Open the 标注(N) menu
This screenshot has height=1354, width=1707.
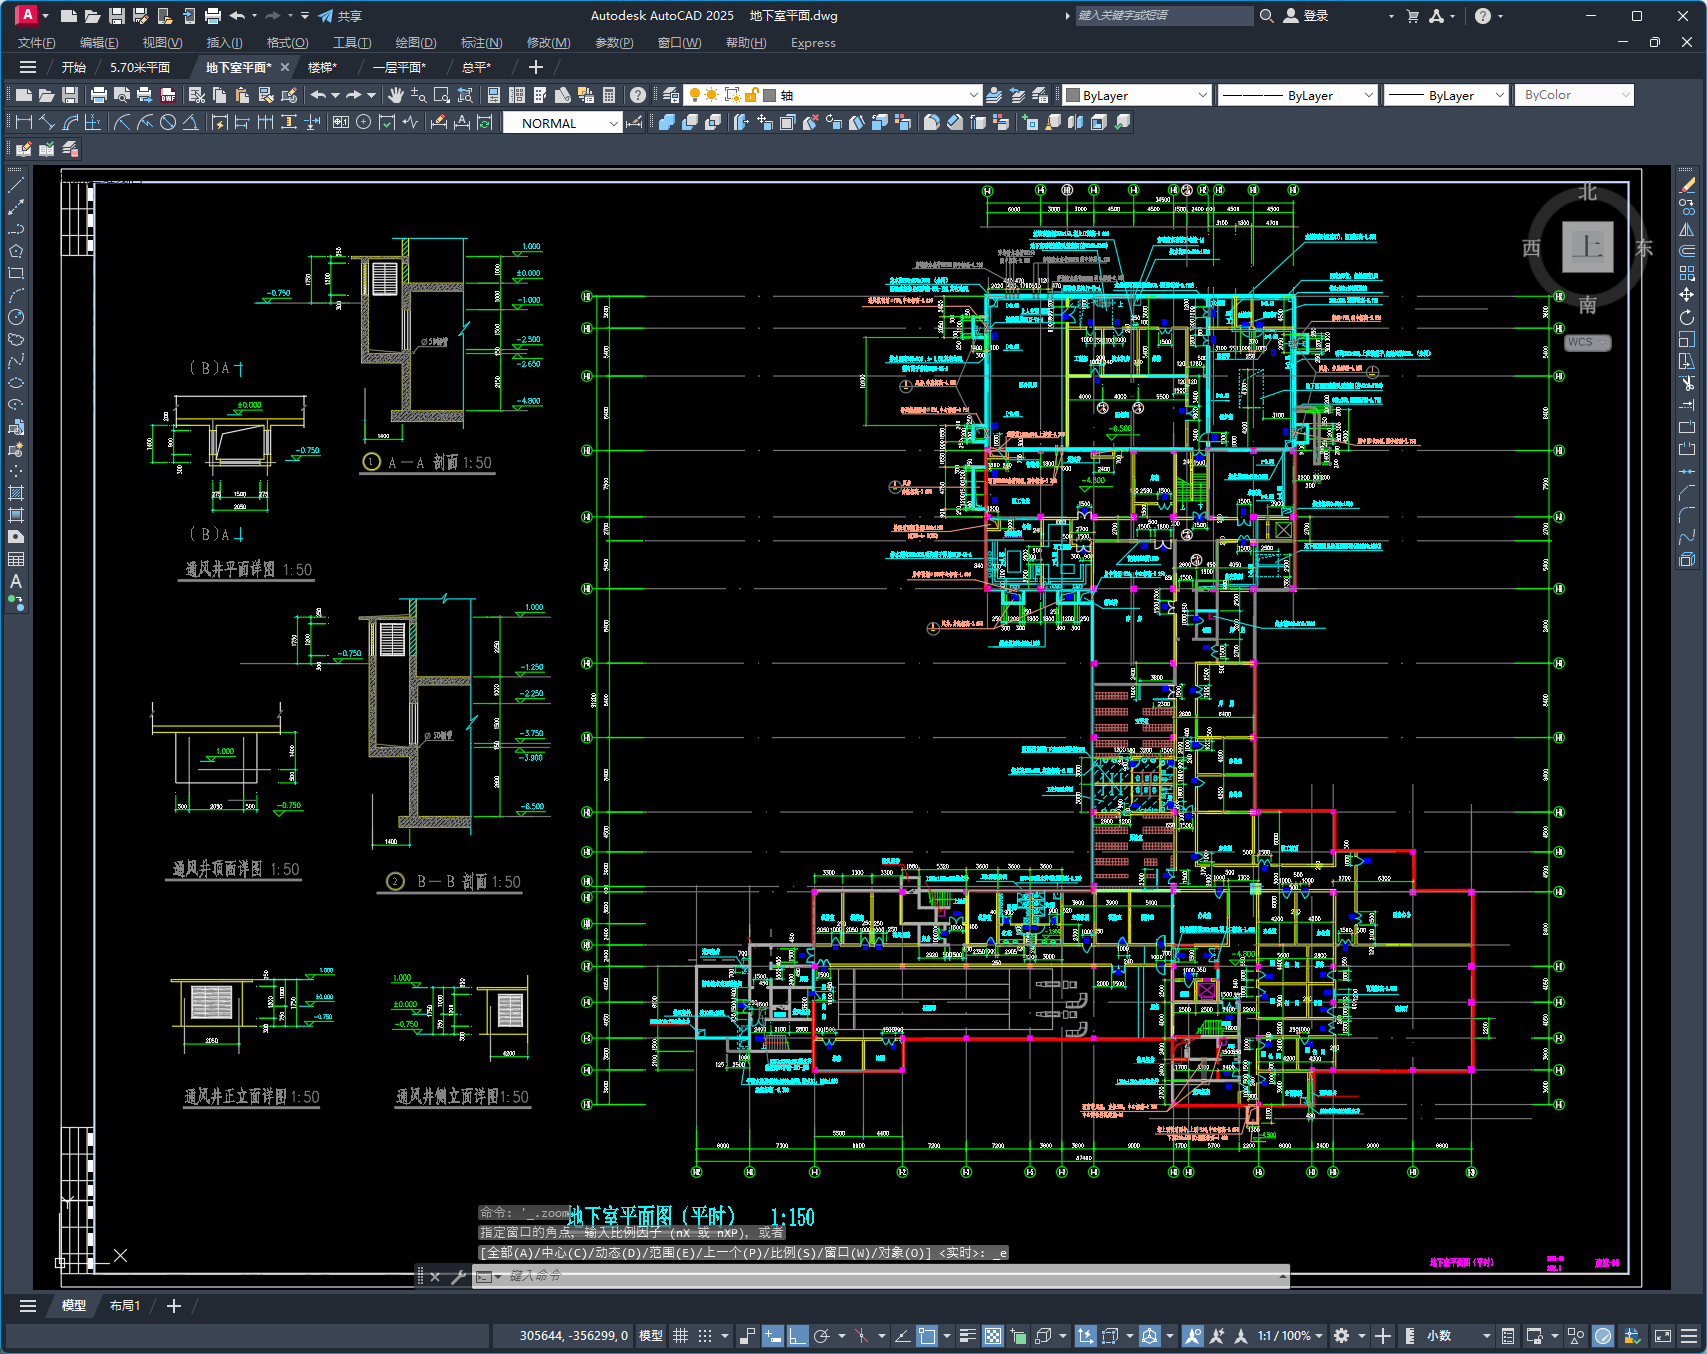pos(481,43)
